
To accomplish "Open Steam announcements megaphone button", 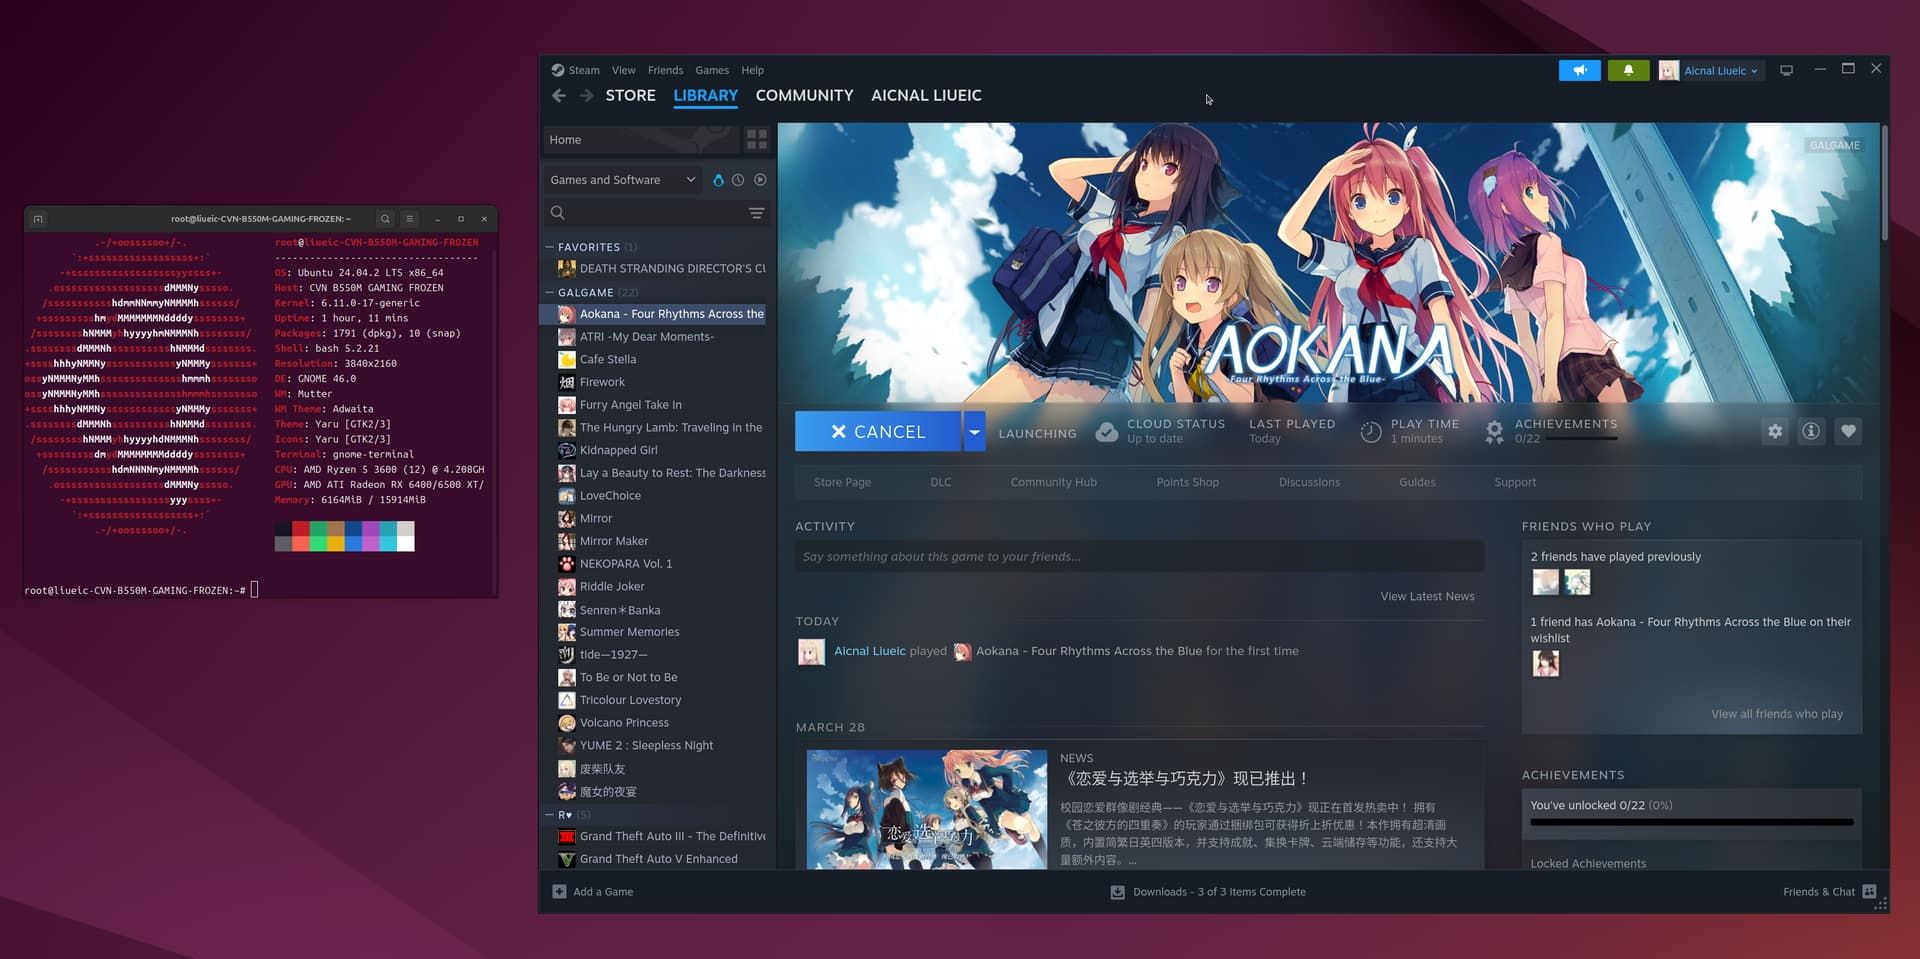I will click(x=1579, y=71).
